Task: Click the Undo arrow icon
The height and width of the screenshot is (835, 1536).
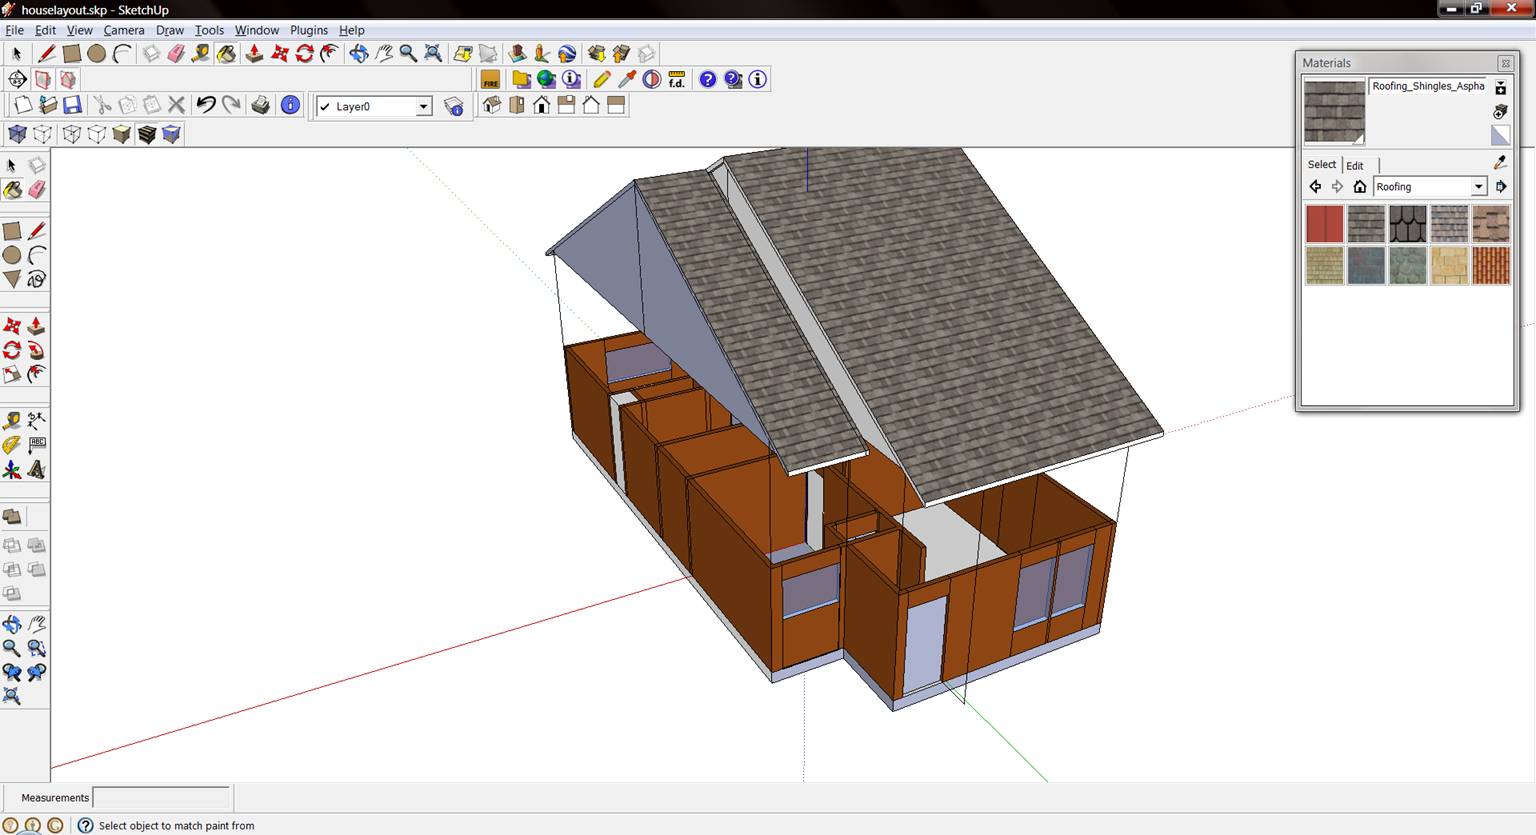Action: (x=206, y=105)
